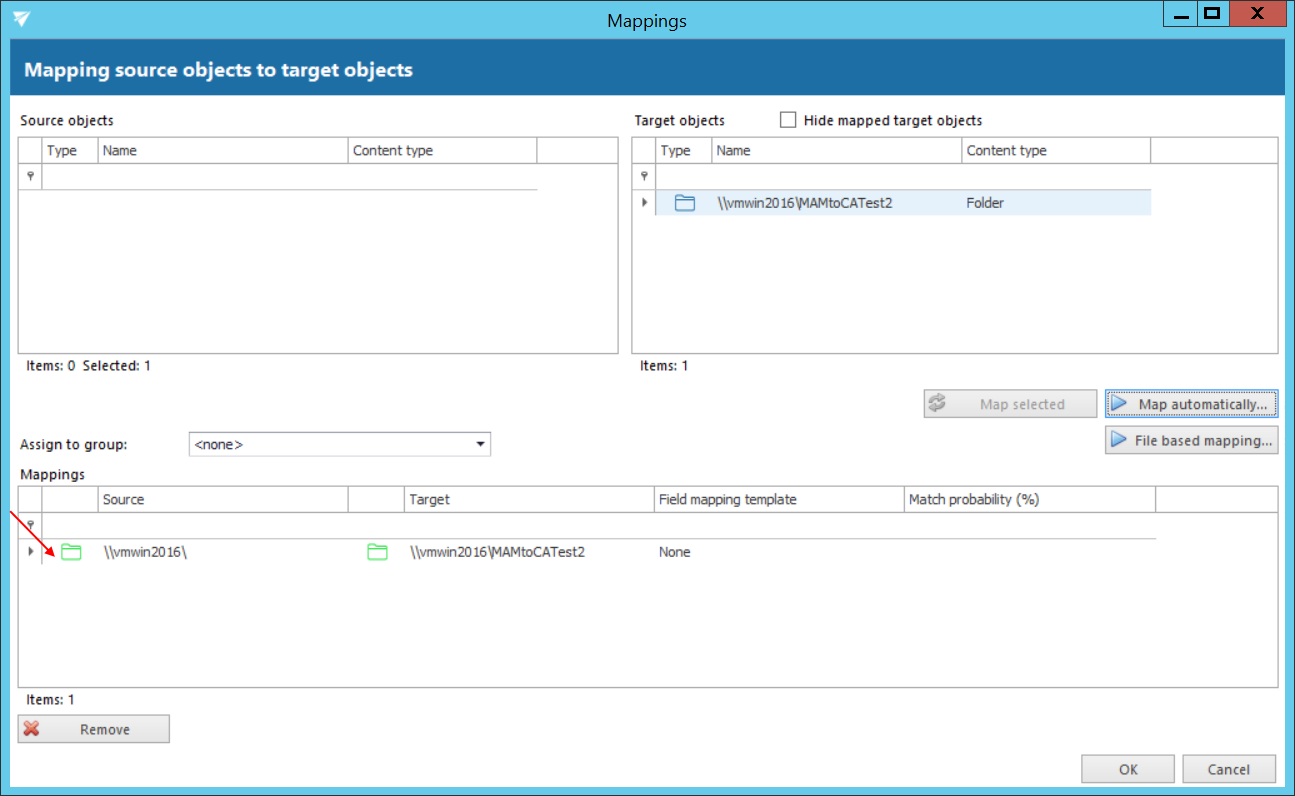Expand the MAMtoCATest2 target object row
Viewport: 1295px width, 796px height.
pos(644,203)
